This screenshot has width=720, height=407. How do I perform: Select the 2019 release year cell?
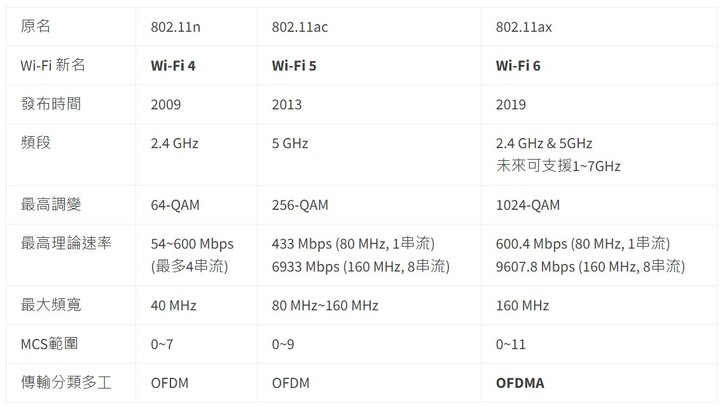599,104
